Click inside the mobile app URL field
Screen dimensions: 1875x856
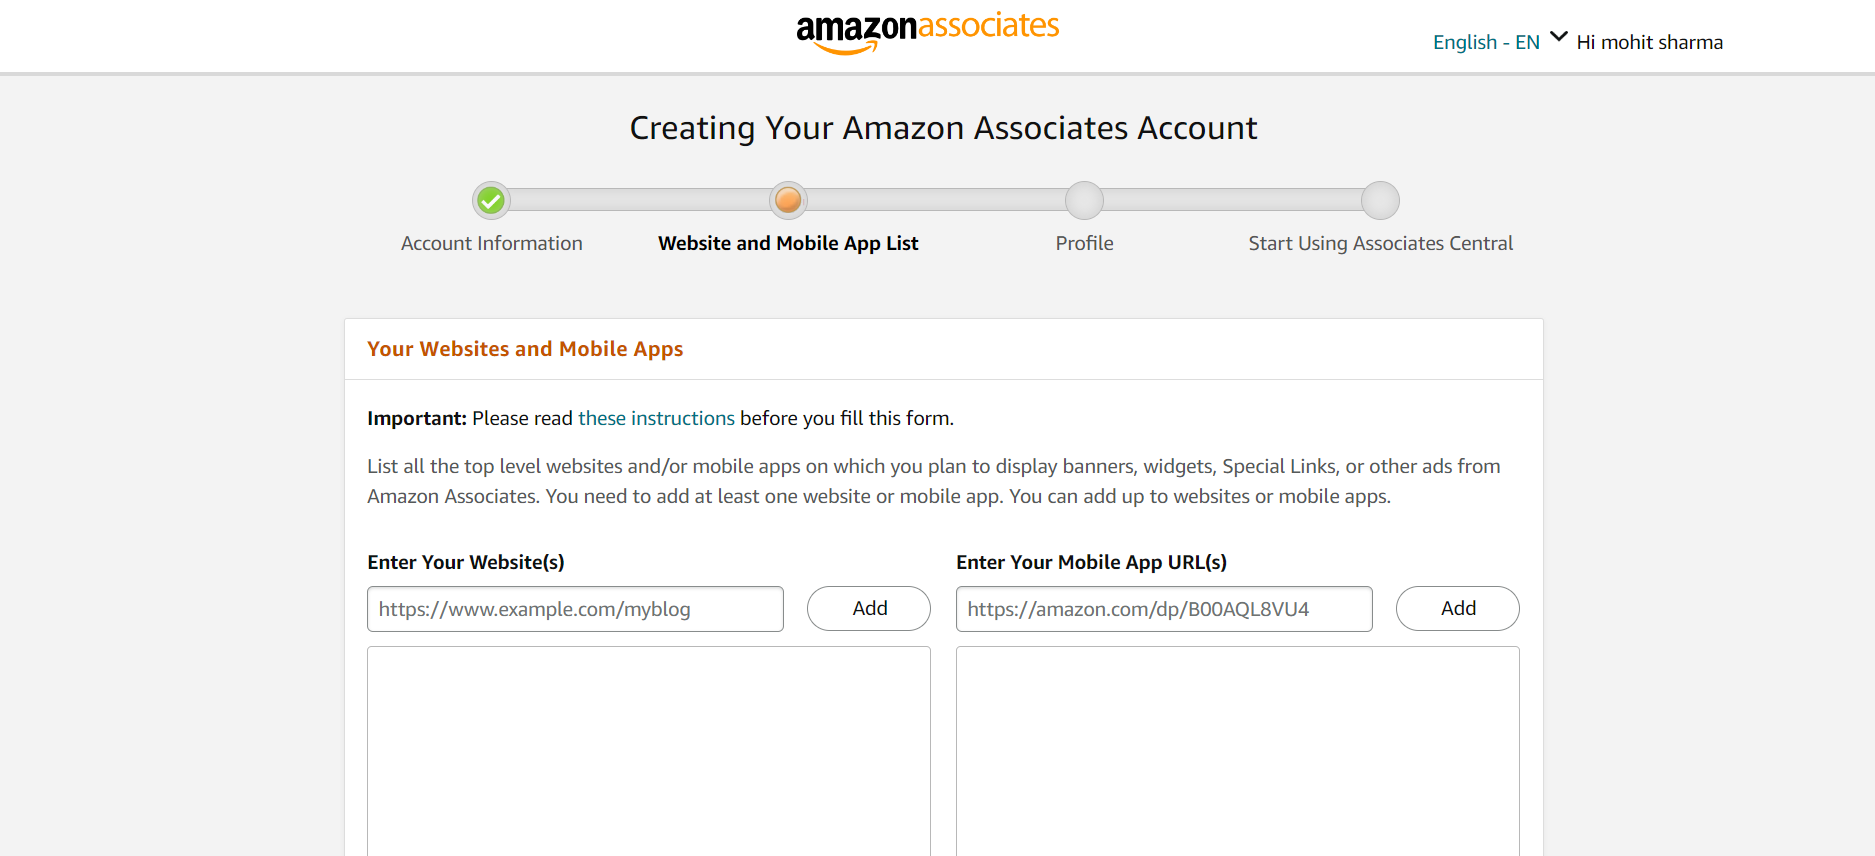tap(1164, 608)
